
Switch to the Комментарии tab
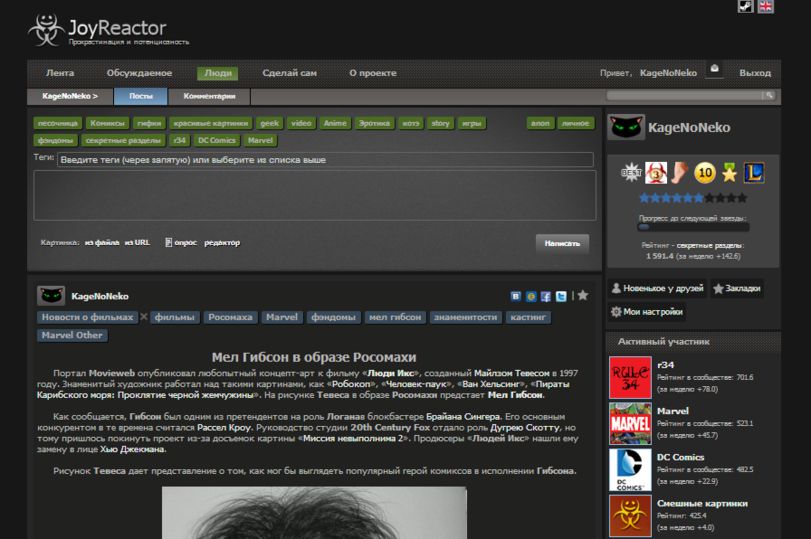(209, 96)
